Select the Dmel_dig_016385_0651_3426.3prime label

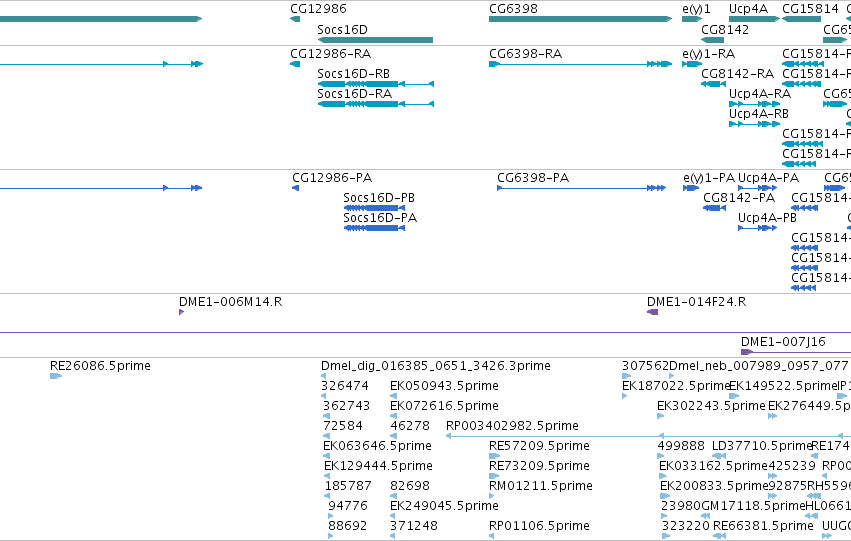(436, 366)
